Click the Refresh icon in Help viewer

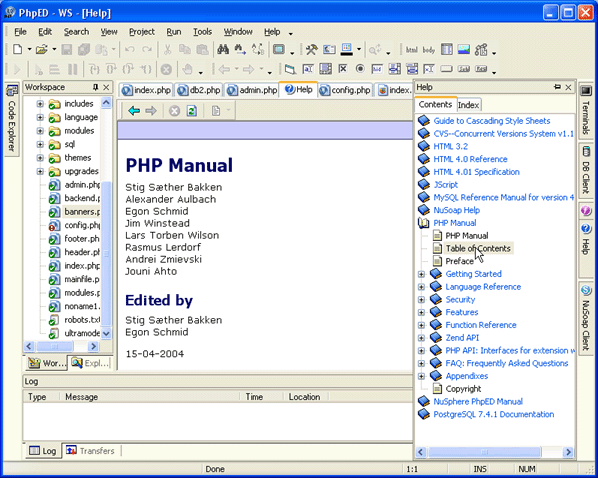point(191,111)
